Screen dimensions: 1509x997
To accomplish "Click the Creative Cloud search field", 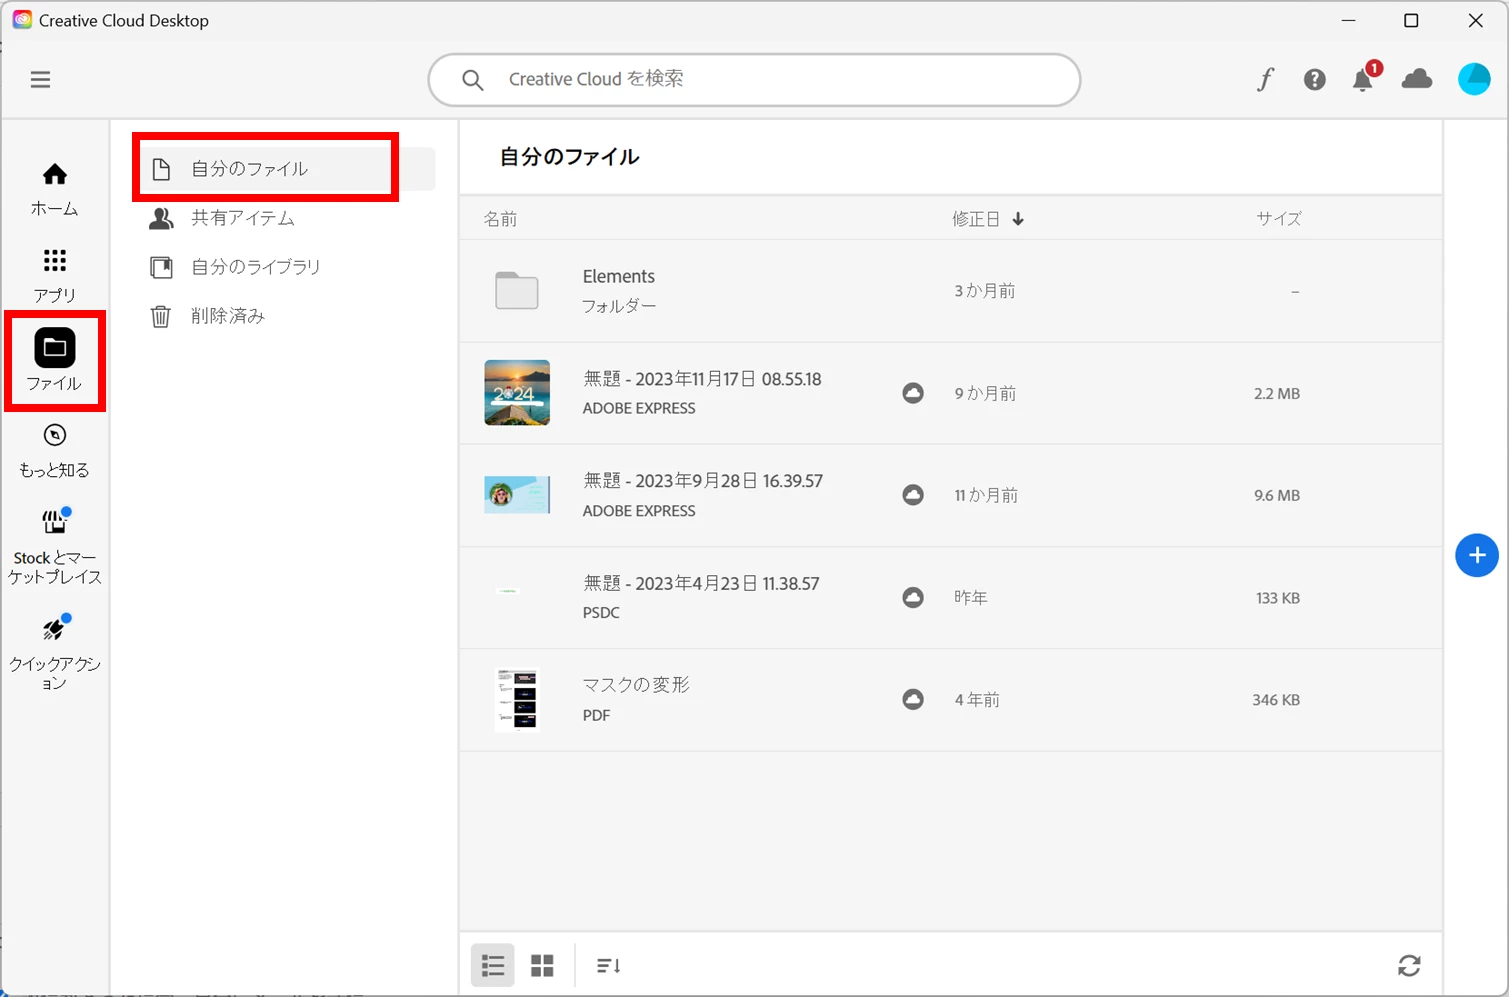I will point(754,79).
